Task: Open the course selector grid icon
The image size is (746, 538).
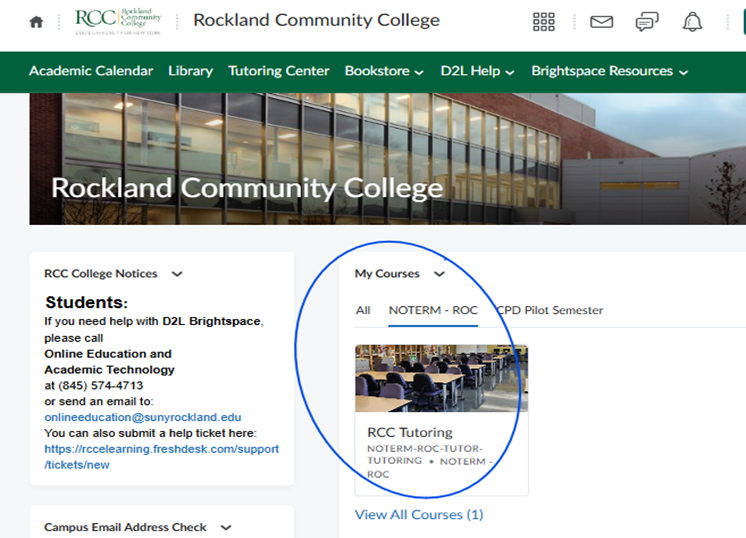Action: click(544, 22)
